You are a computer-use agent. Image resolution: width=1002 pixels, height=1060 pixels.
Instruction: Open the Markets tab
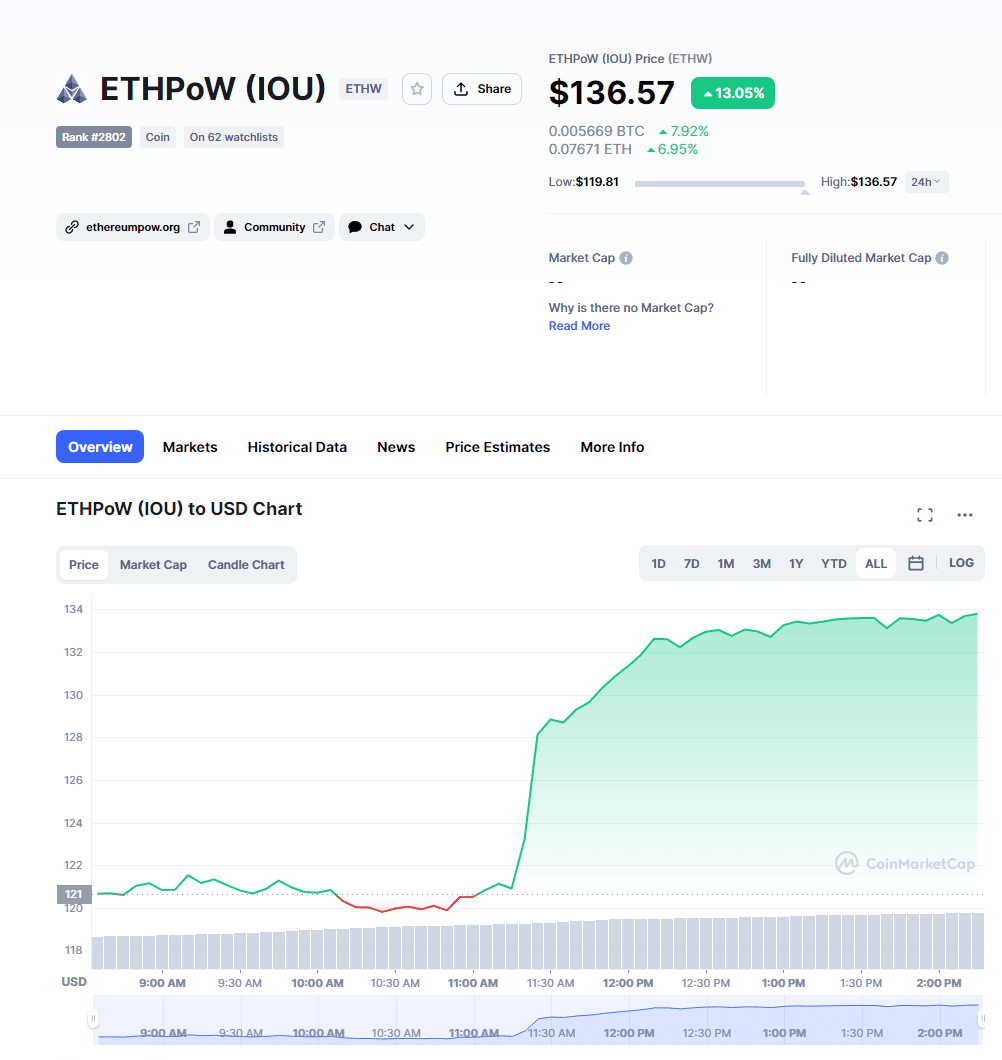[190, 447]
